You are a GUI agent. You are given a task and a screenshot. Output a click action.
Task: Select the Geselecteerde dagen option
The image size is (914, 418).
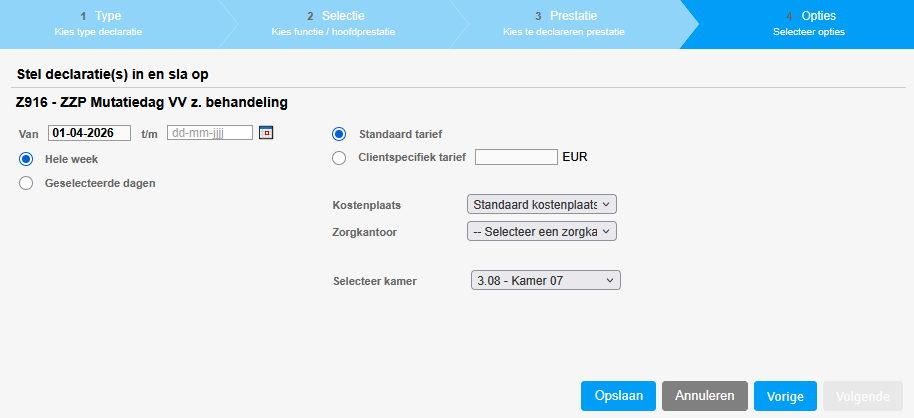27,183
